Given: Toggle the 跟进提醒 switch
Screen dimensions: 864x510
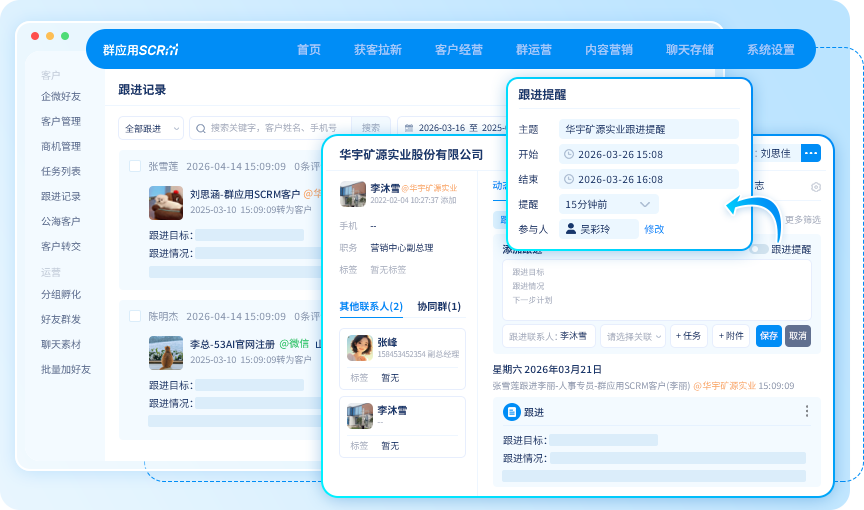Looking at the screenshot, I should pos(760,249).
